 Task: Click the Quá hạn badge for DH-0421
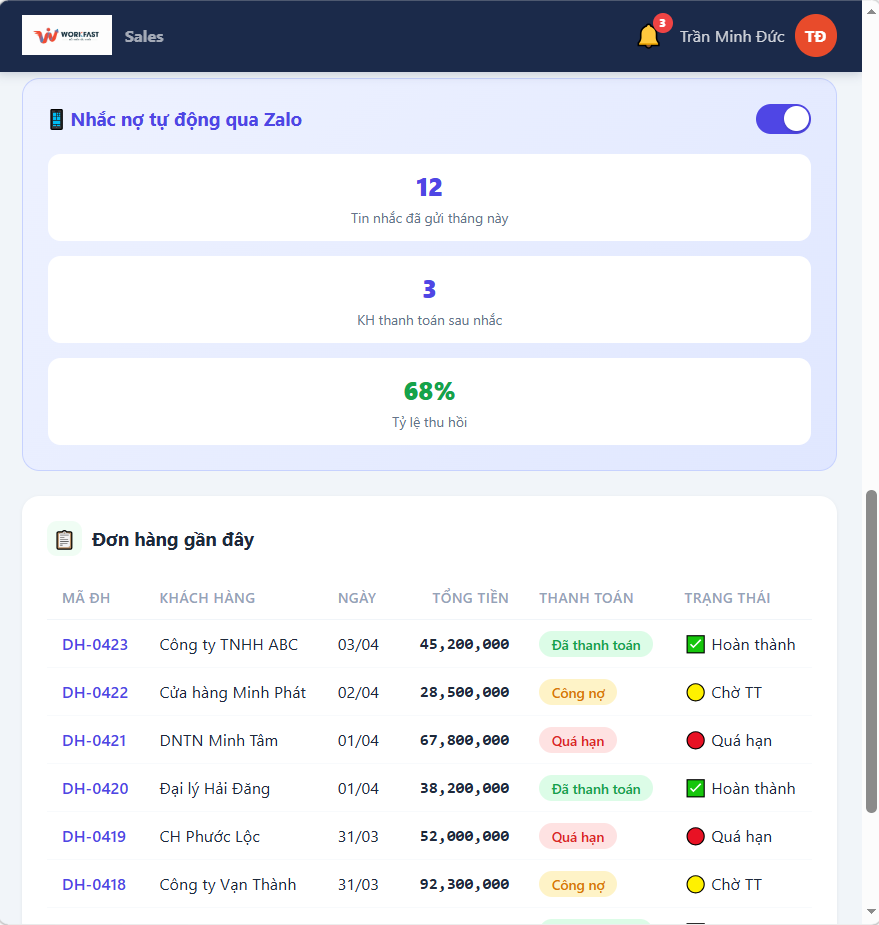[578, 741]
